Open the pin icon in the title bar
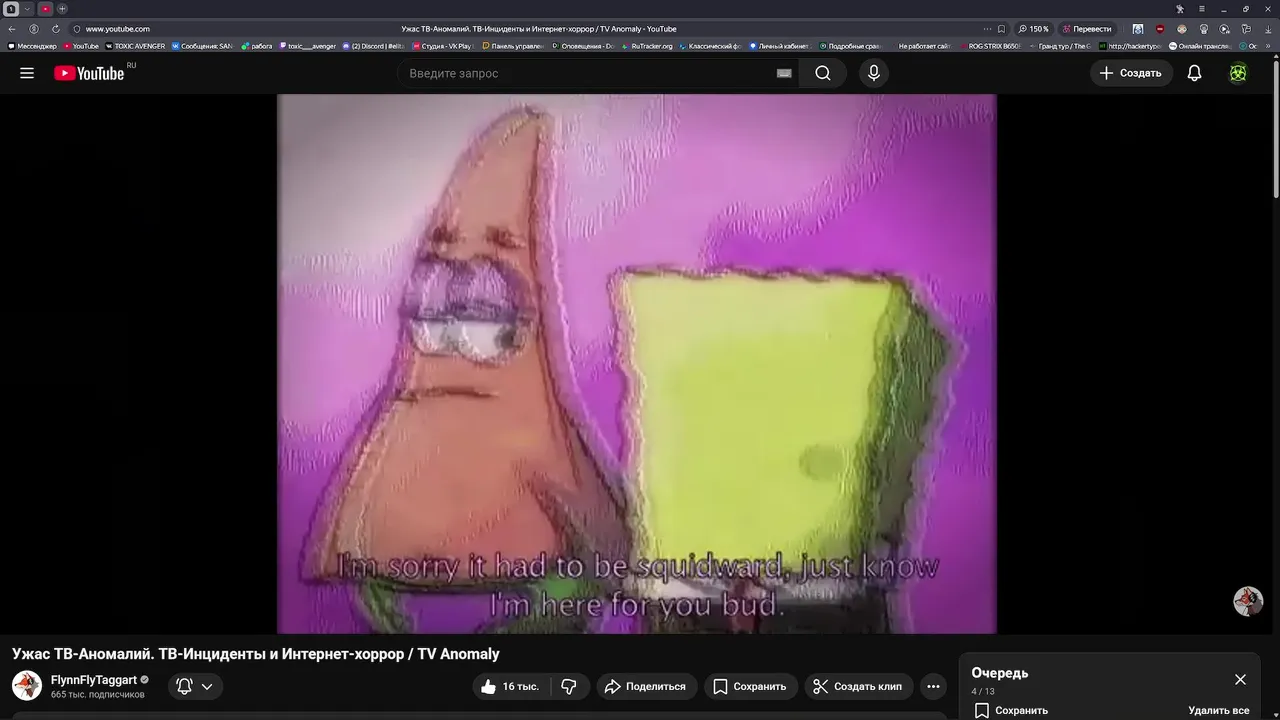The image size is (1280, 720). tap(1180, 9)
